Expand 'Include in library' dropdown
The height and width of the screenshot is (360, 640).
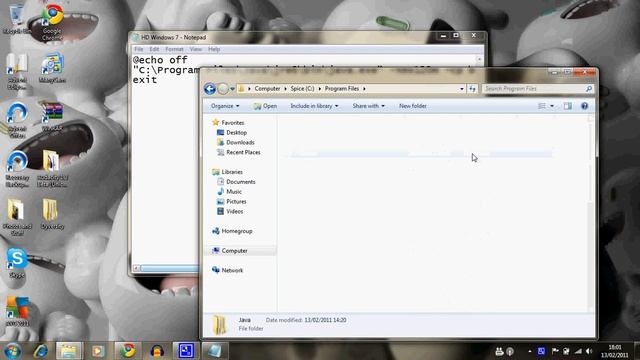[314, 106]
